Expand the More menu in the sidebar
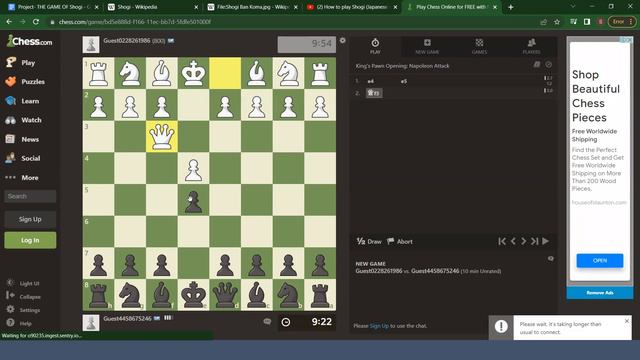This screenshot has width=640, height=360. click(22, 178)
